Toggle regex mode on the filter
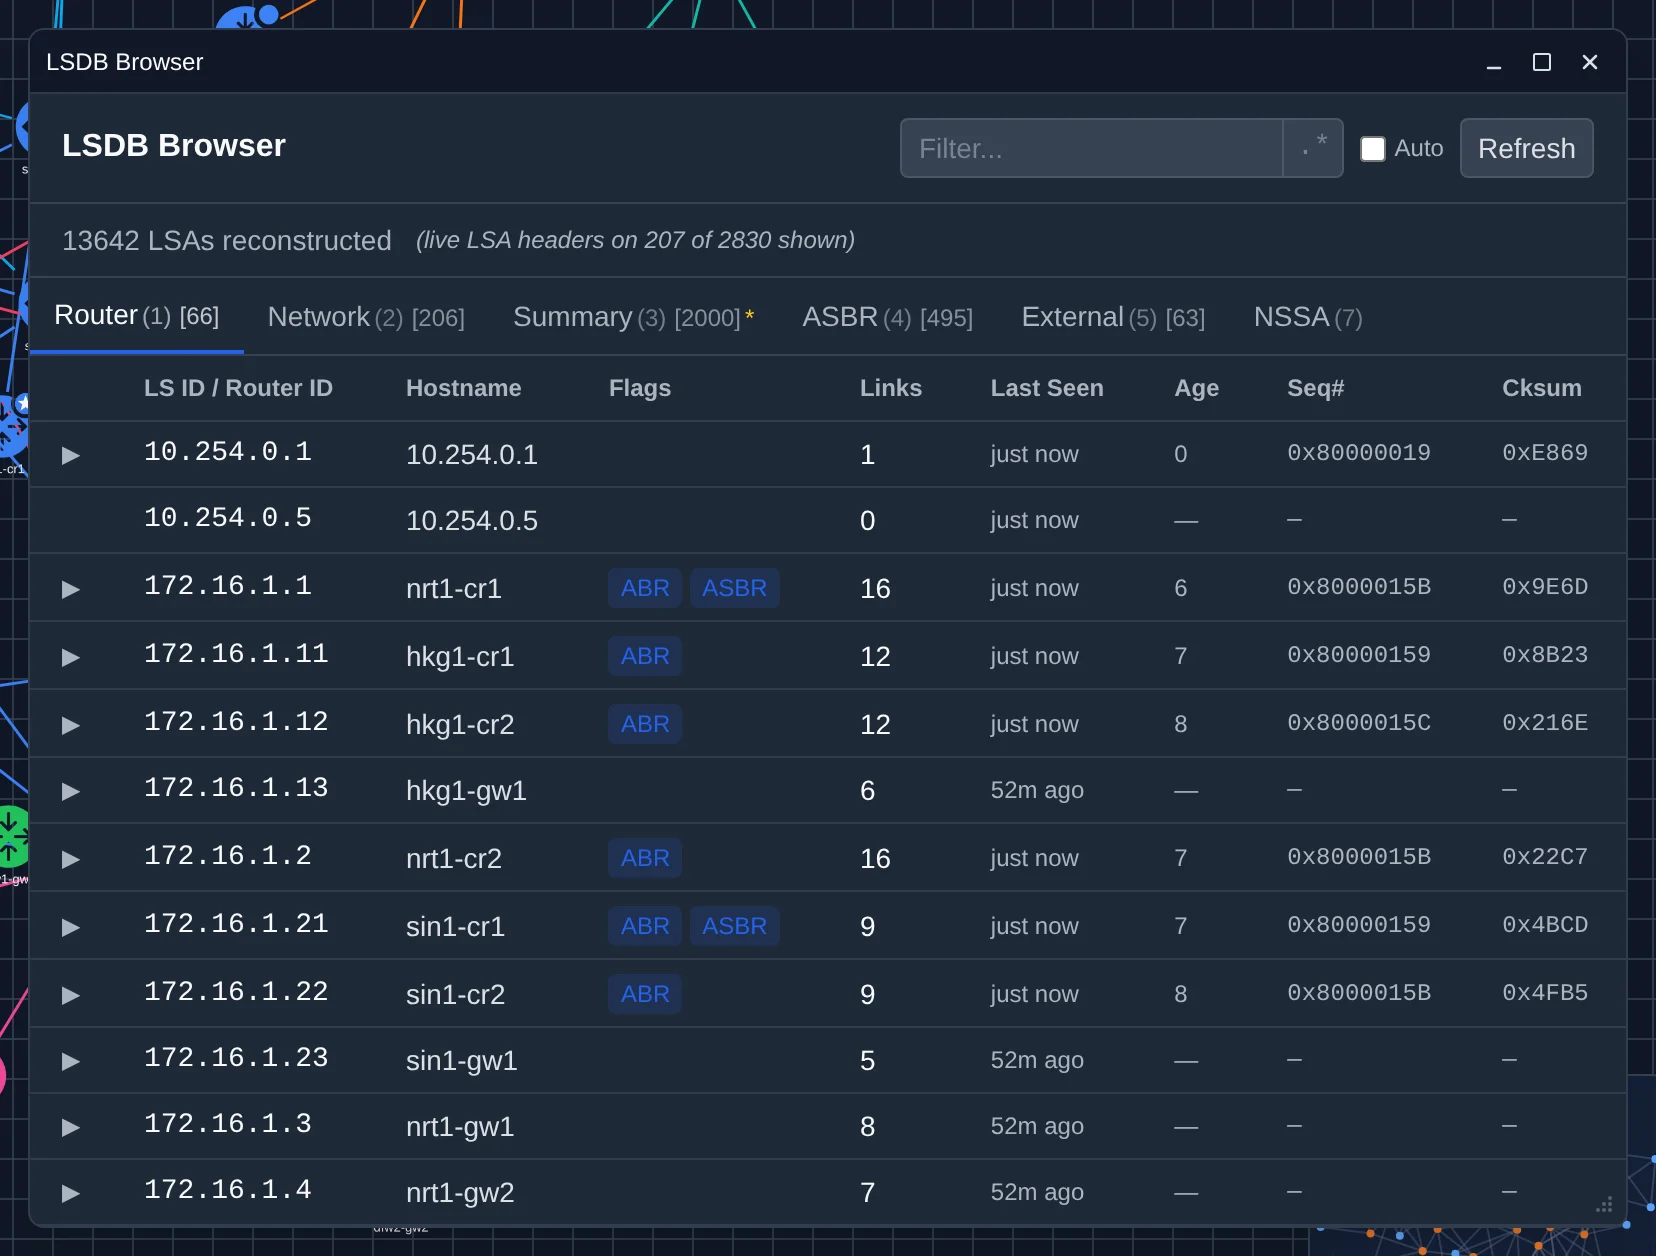 1313,148
